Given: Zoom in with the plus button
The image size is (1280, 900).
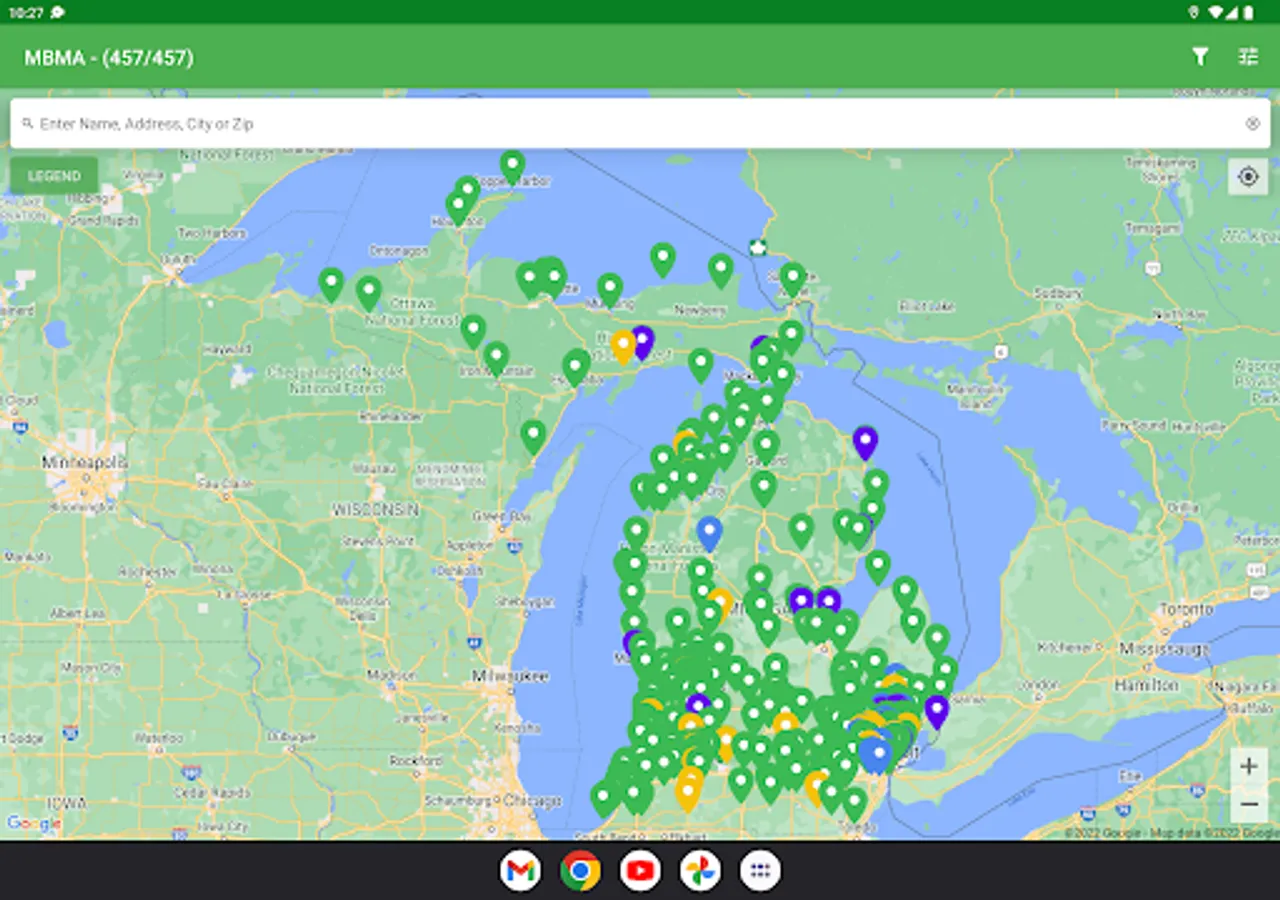Looking at the screenshot, I should coord(1249,767).
